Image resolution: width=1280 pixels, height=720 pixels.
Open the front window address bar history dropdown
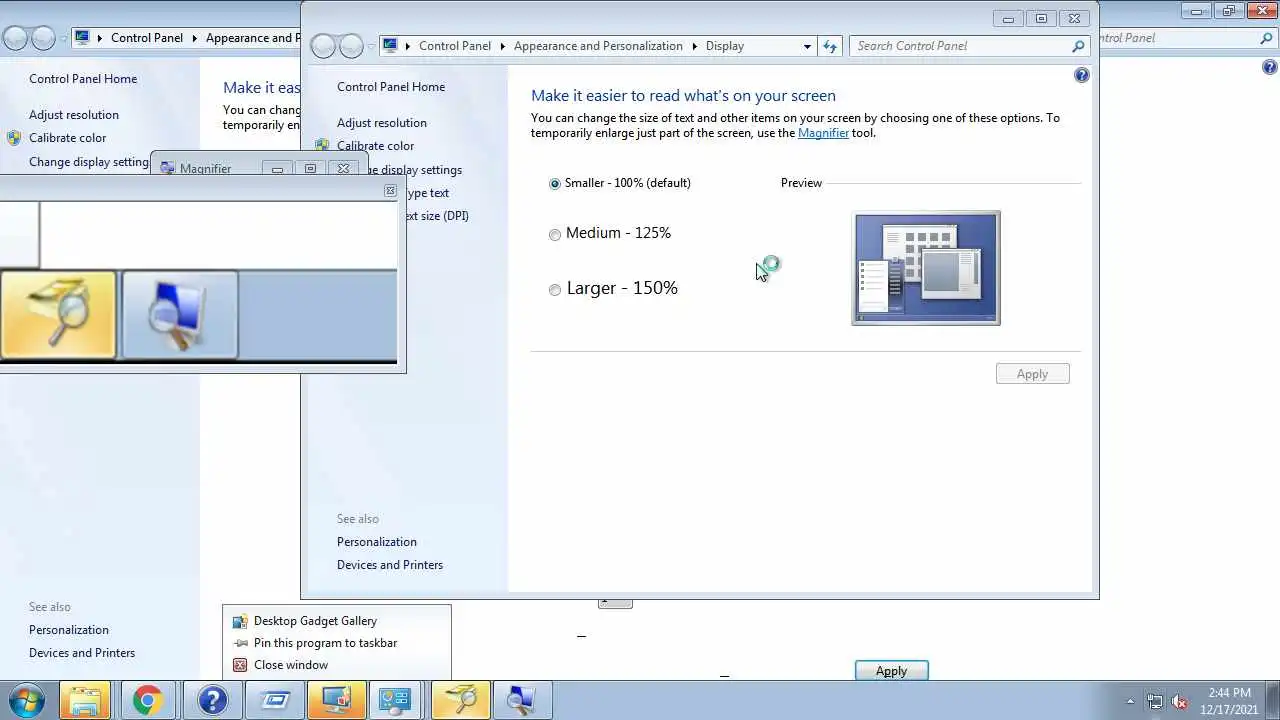(807, 46)
